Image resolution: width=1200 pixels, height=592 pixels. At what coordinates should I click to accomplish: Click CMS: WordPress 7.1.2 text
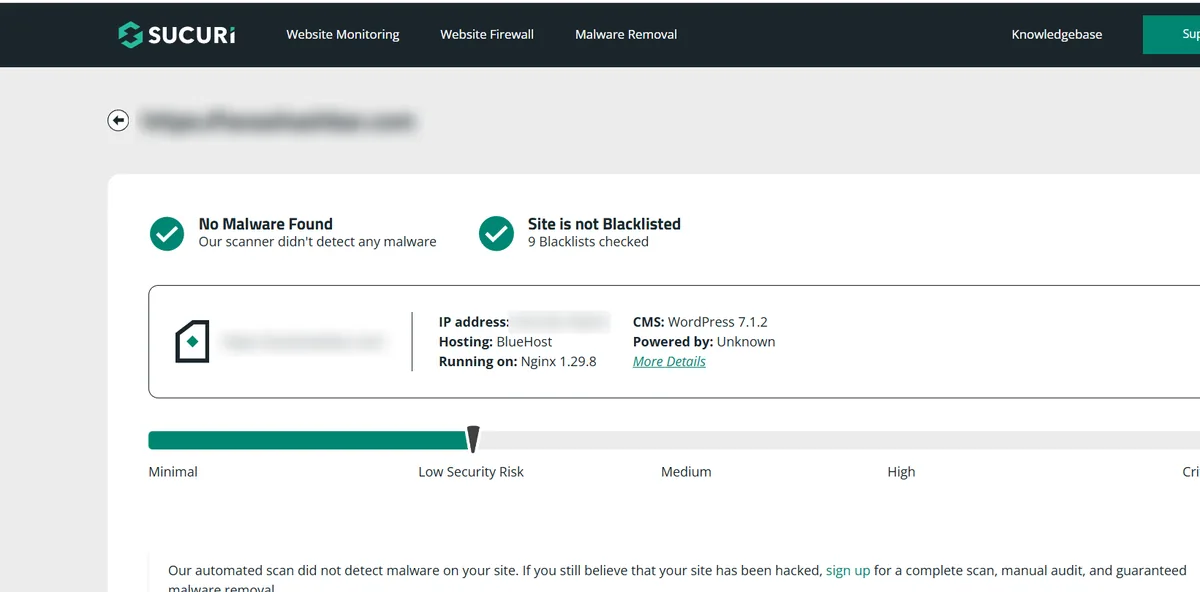coord(700,322)
